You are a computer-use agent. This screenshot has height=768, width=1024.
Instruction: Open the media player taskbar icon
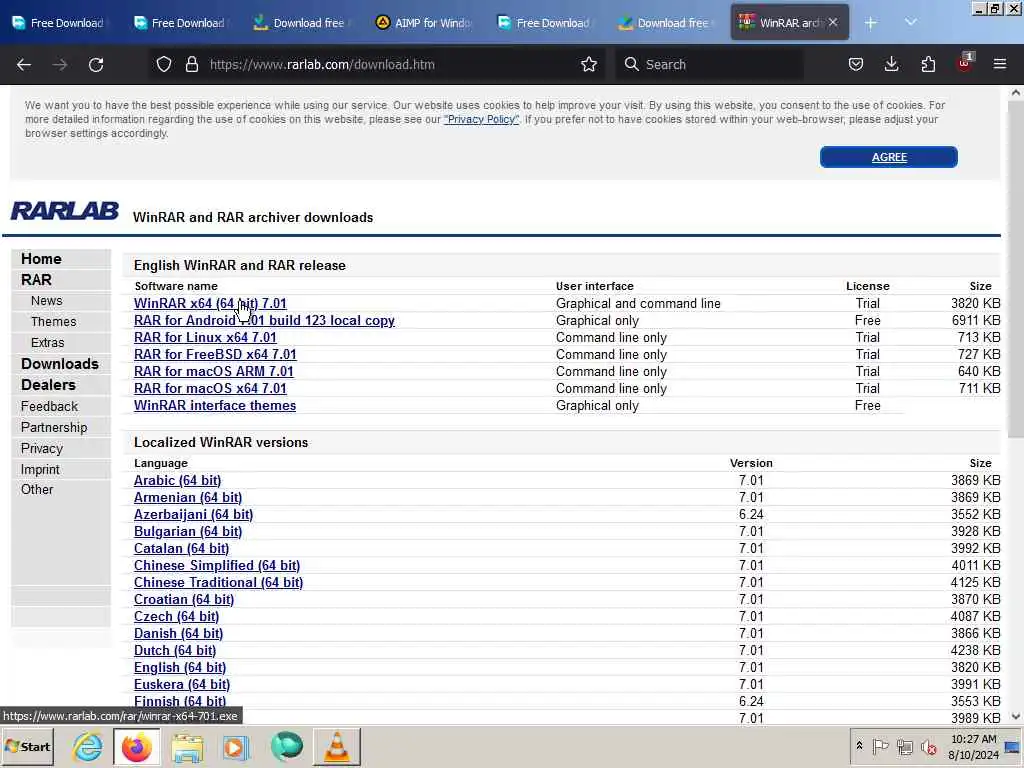tap(236, 746)
